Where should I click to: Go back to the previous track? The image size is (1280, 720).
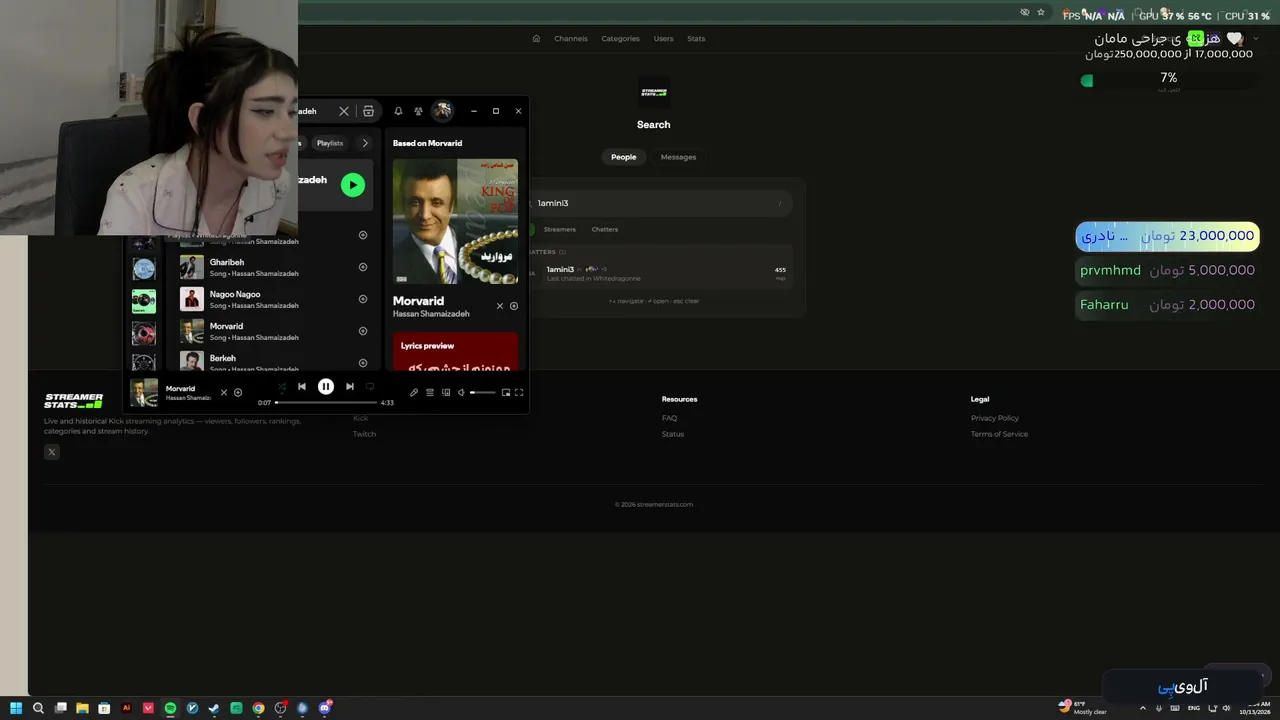coord(302,386)
